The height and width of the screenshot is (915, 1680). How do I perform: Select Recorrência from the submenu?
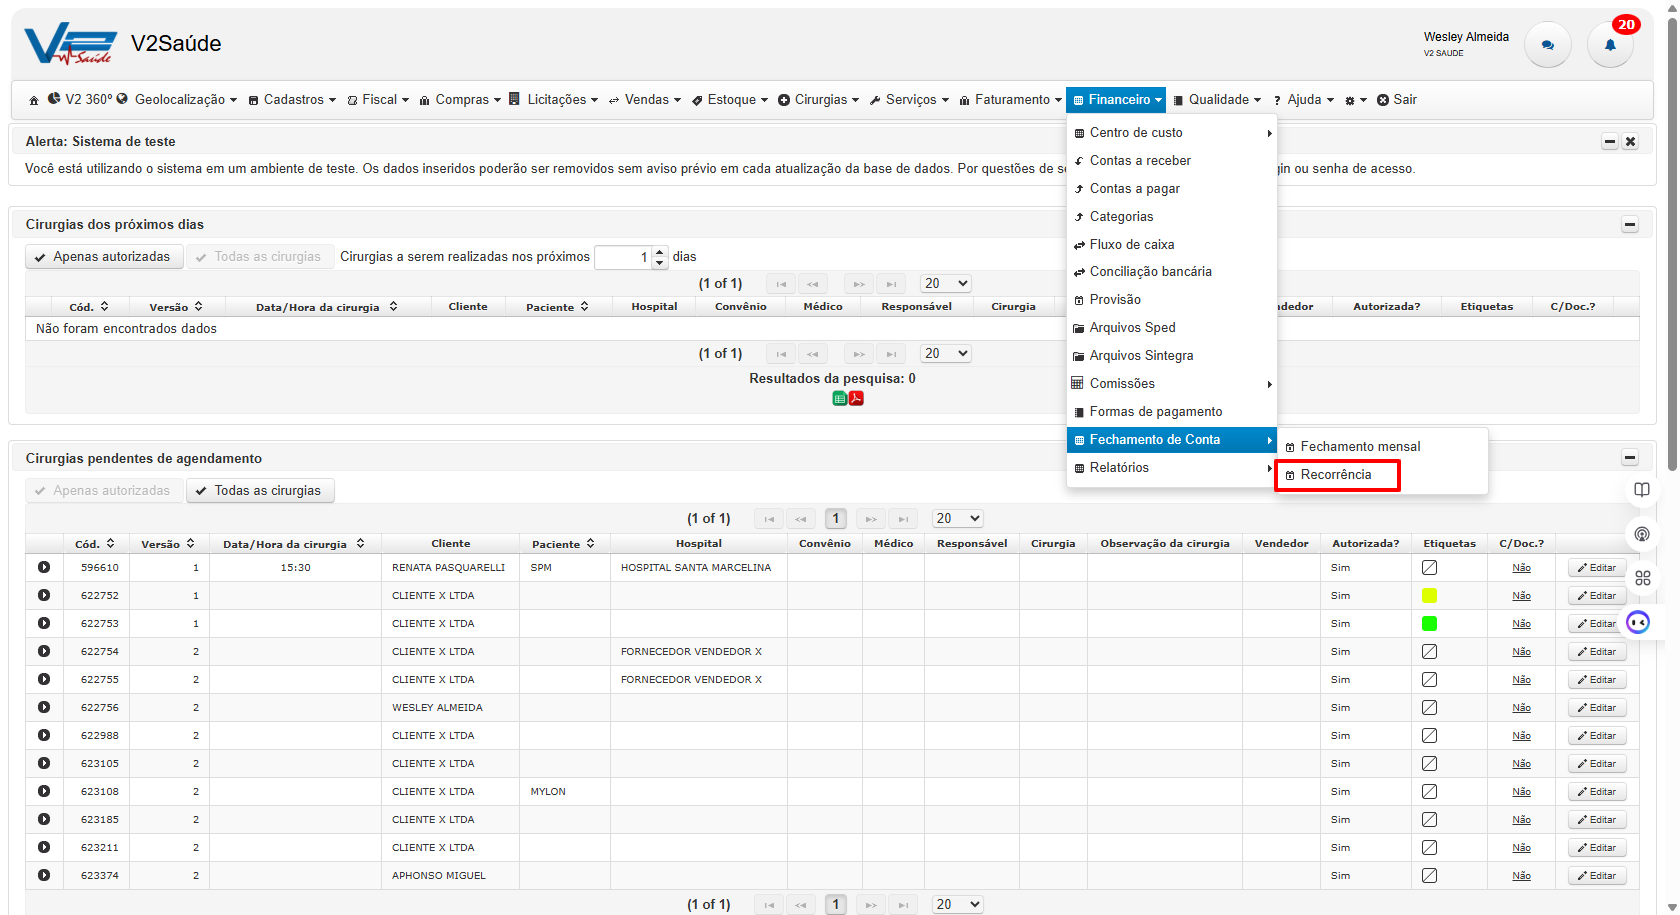[x=1336, y=475]
